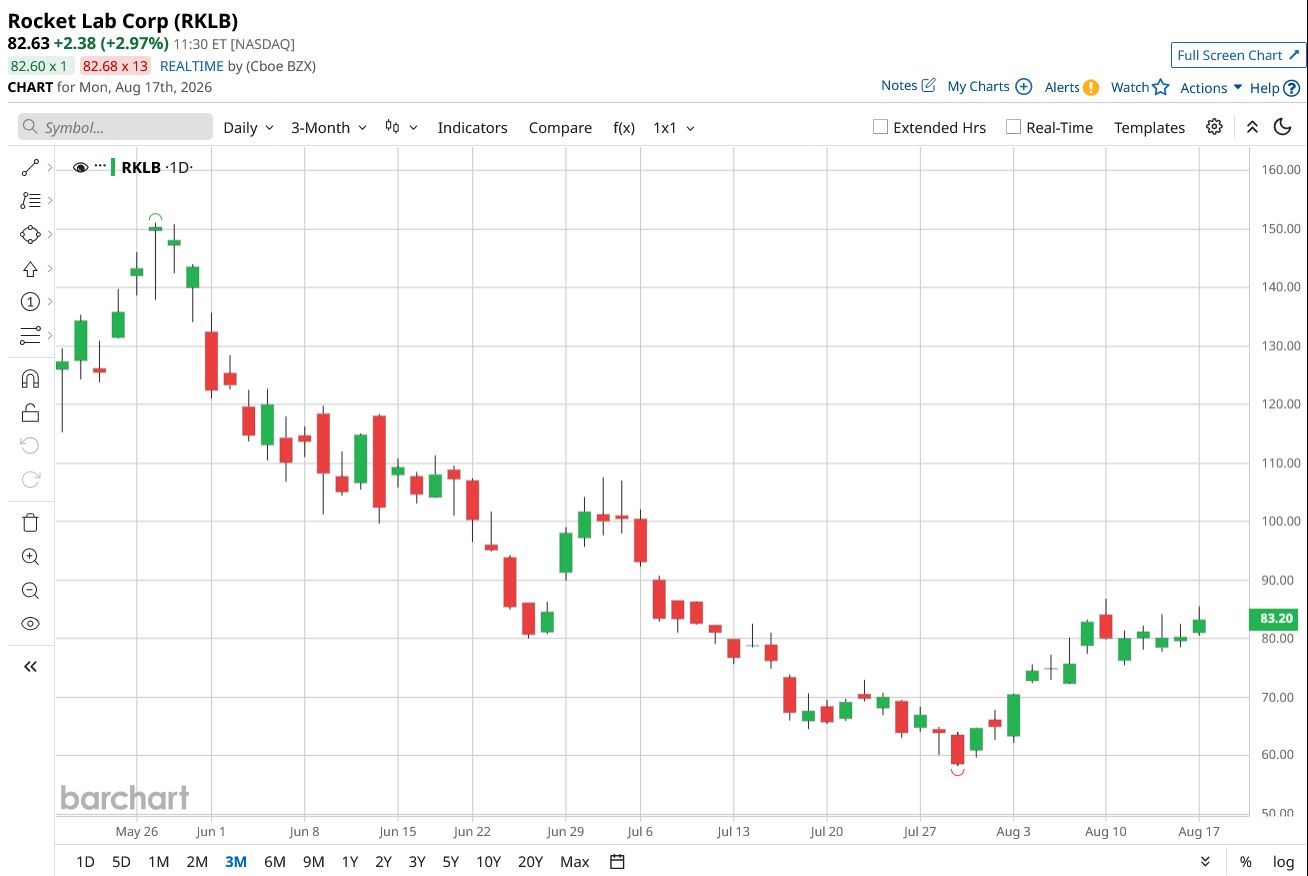The width and height of the screenshot is (1308, 876).
Task: Click the Watch star icon
Action: pyautogui.click(x=1161, y=87)
